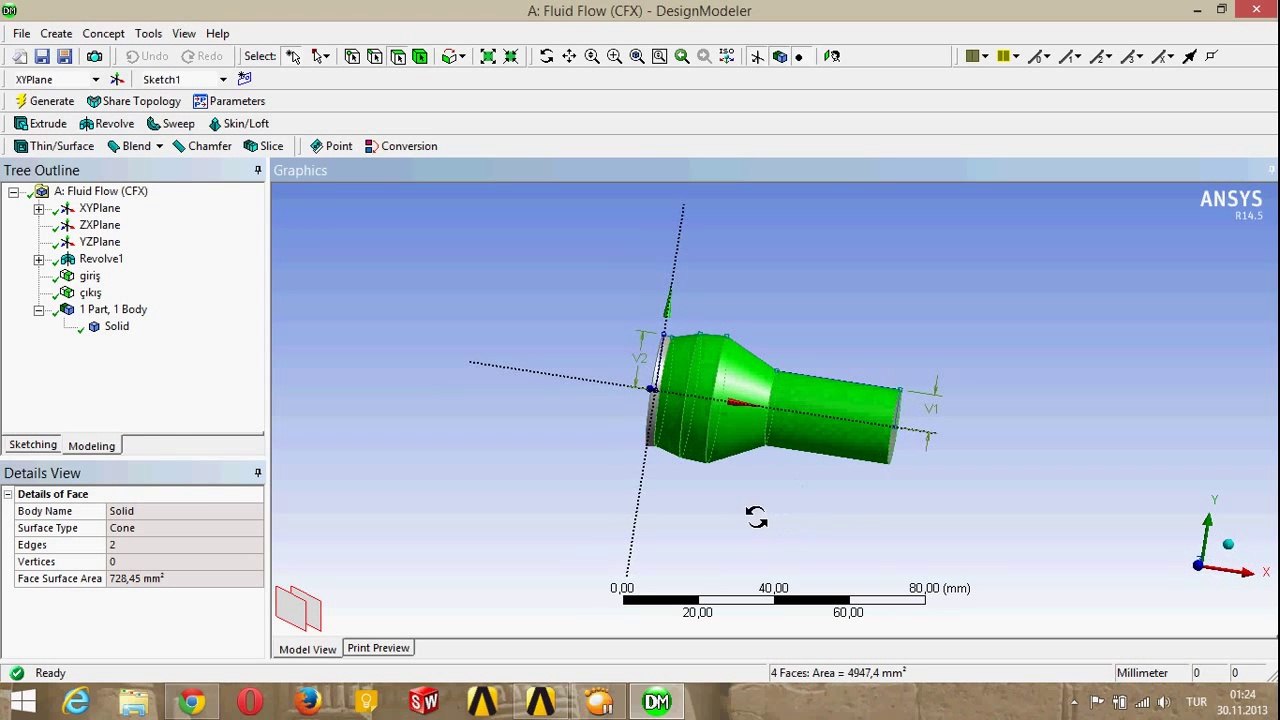This screenshot has height=720, width=1280.
Task: Click the Thin/Surface tool
Action: (x=54, y=146)
